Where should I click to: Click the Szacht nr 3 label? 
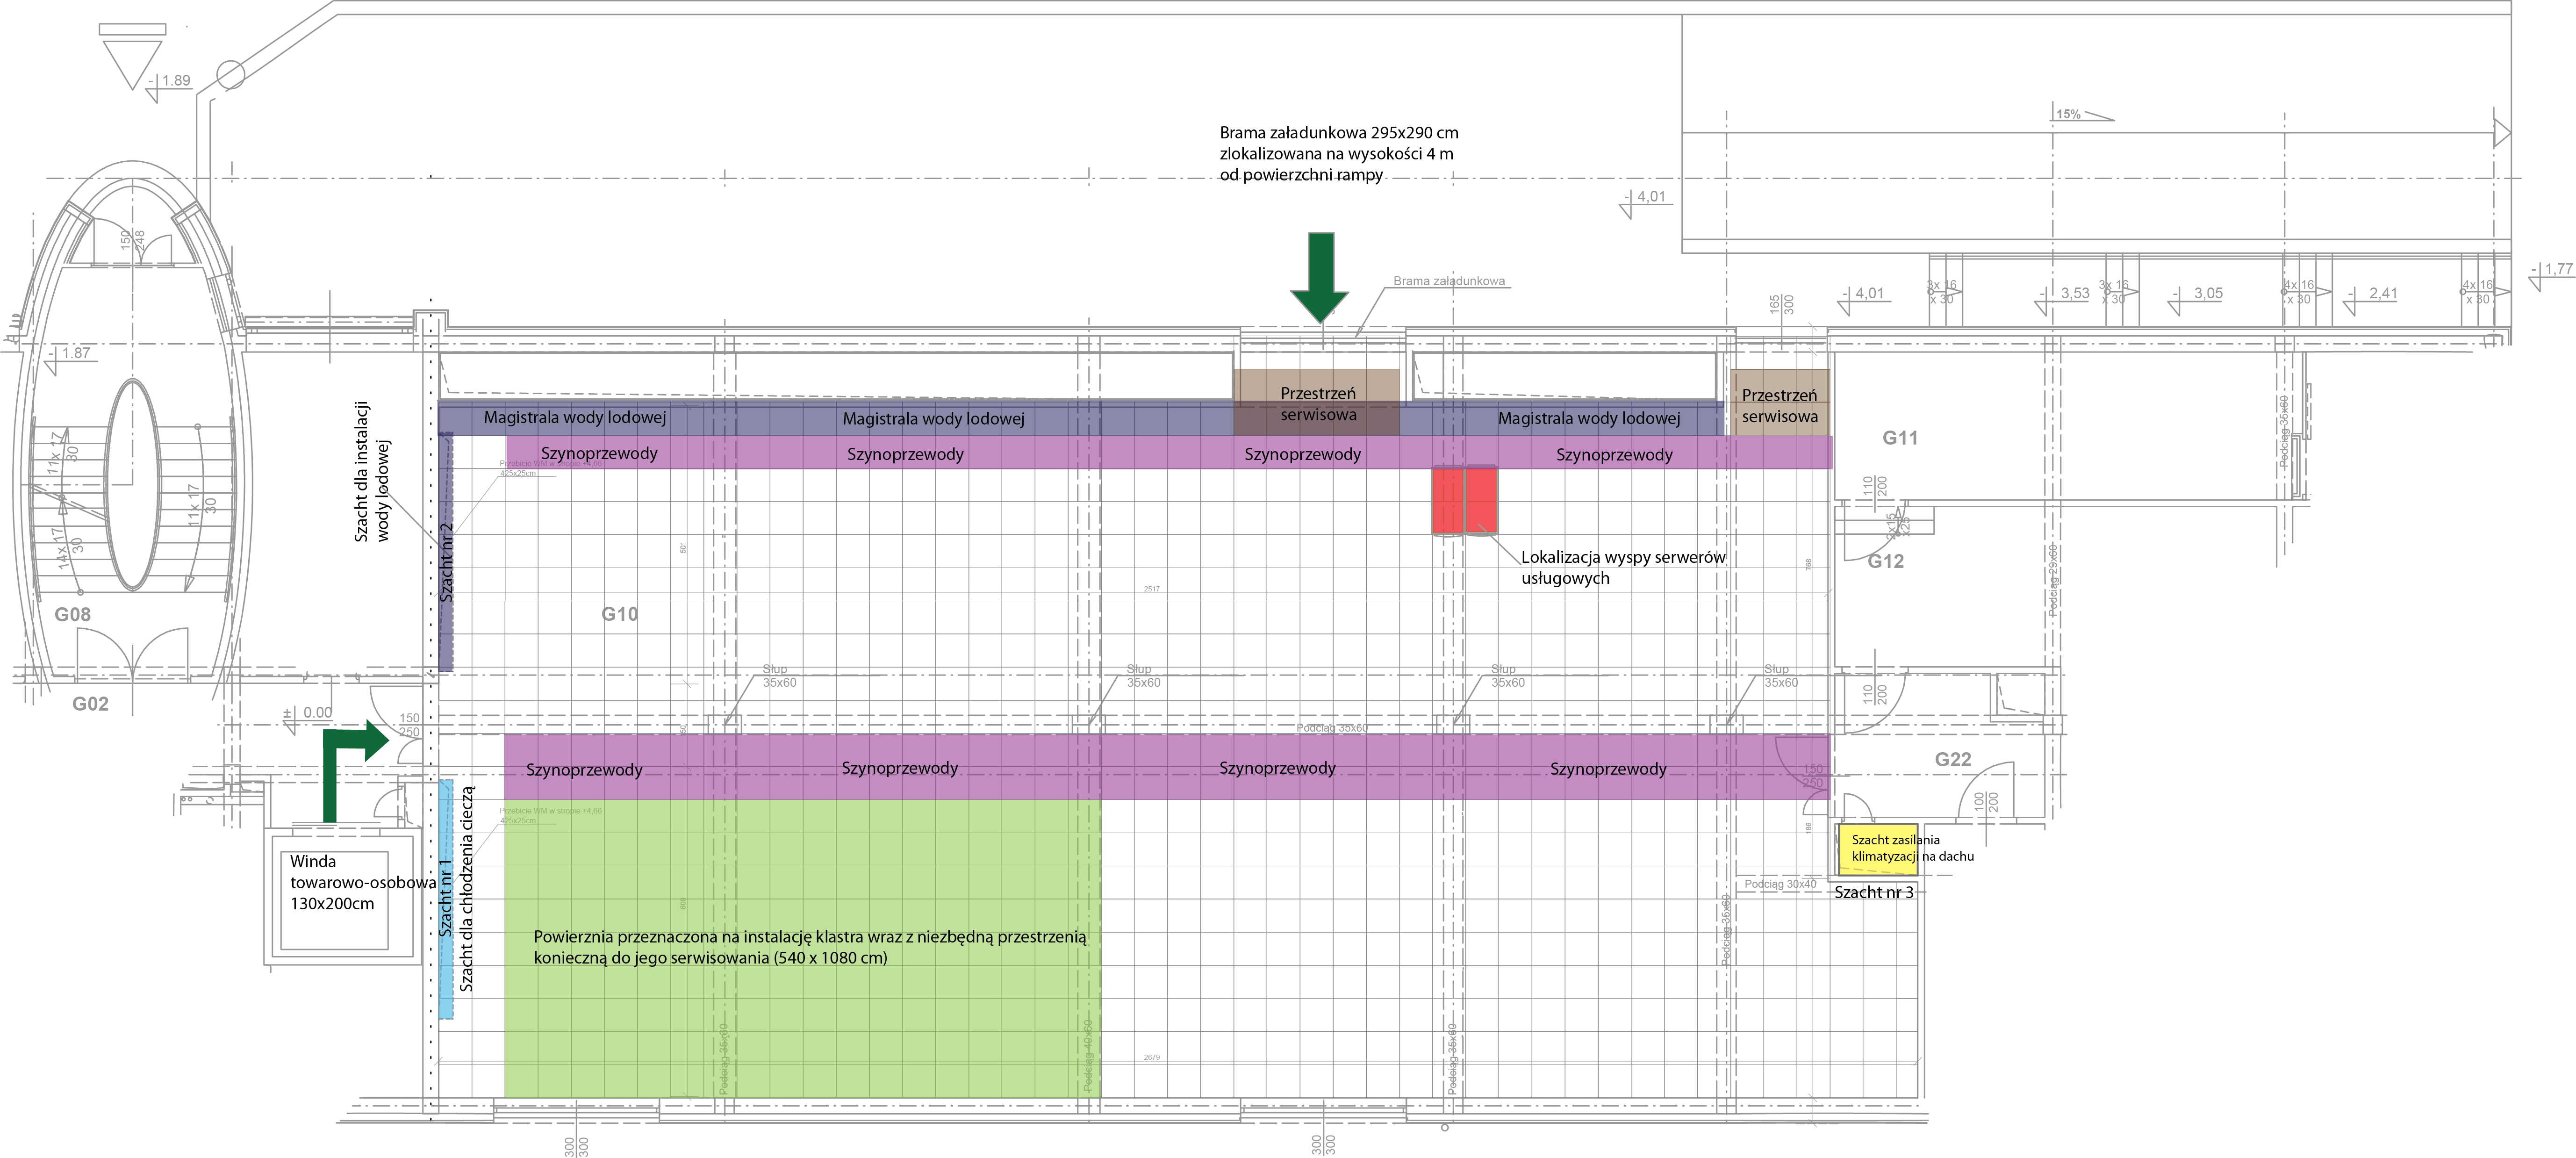click(1873, 892)
